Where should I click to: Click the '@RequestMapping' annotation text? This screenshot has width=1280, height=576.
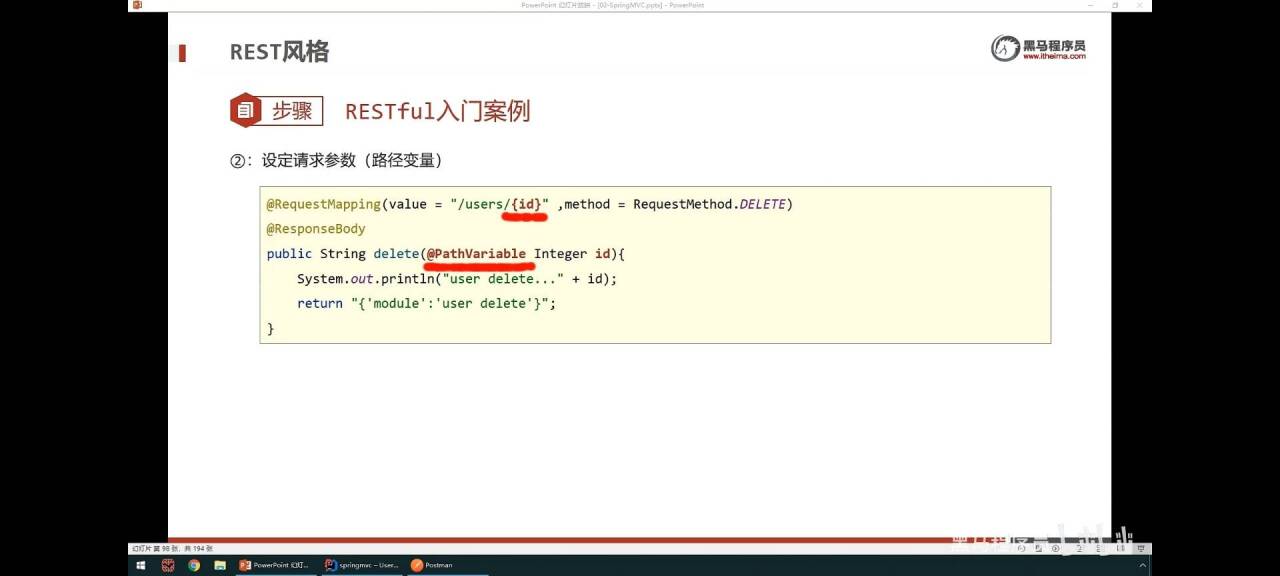click(x=324, y=204)
